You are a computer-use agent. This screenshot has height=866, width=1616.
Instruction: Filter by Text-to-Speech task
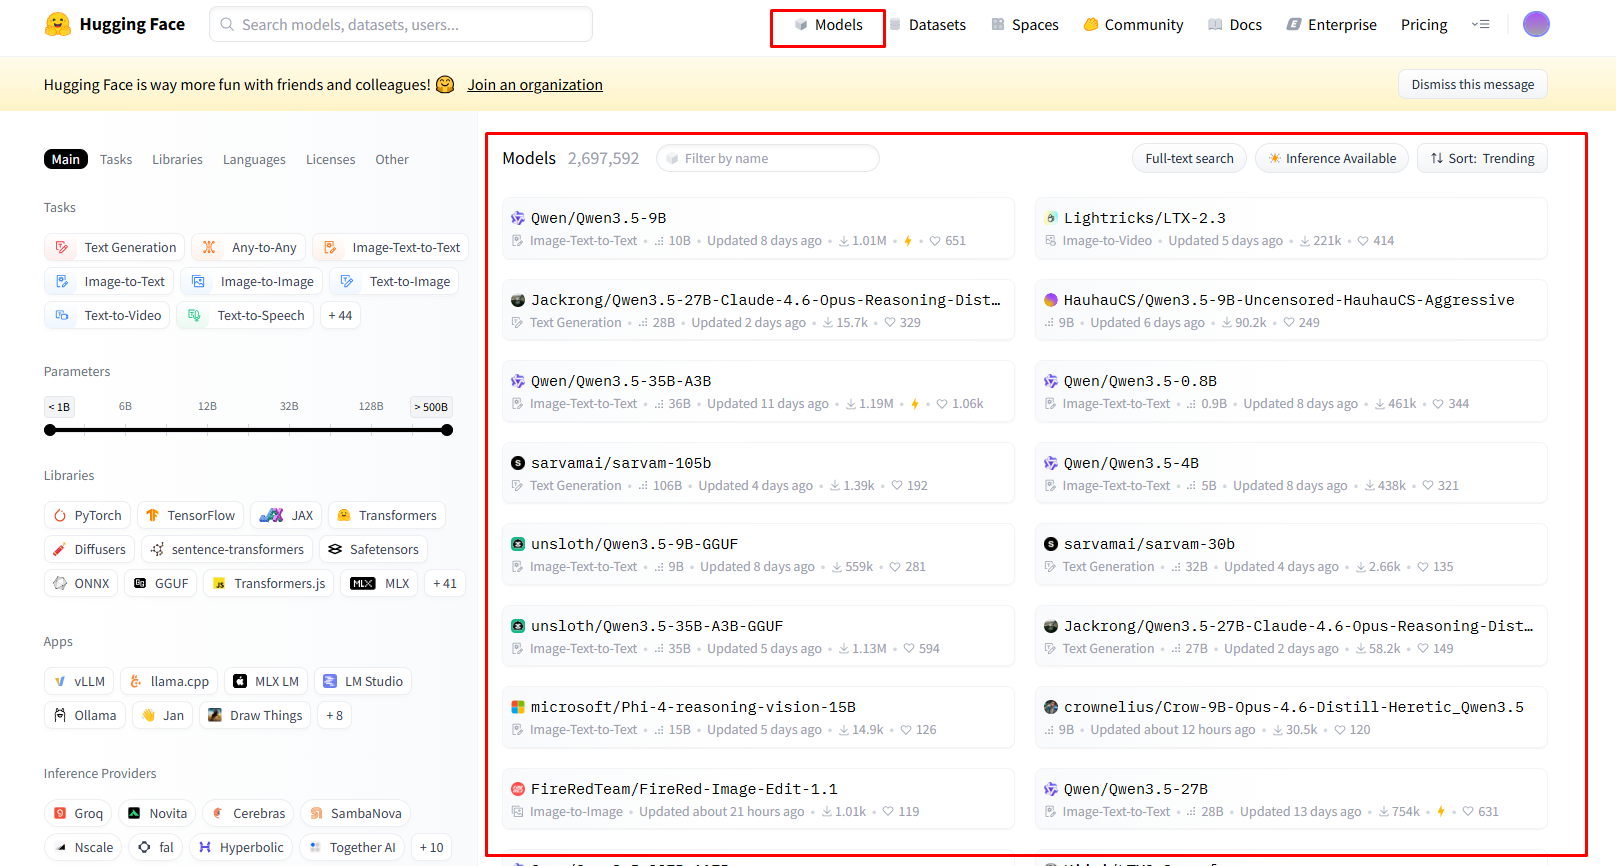tap(246, 315)
